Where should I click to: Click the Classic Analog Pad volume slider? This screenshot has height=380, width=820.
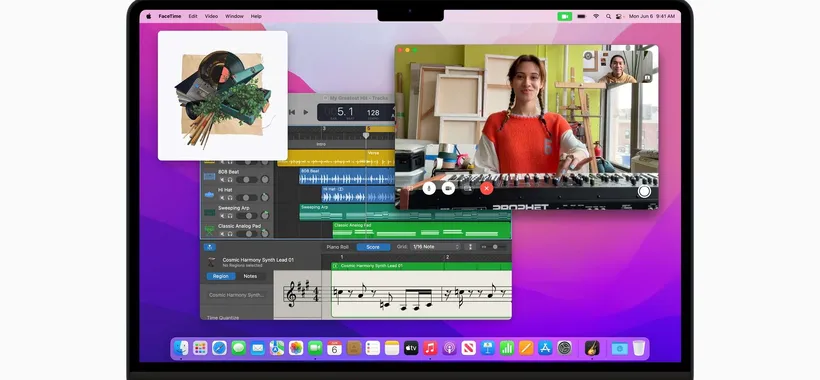pos(247,234)
